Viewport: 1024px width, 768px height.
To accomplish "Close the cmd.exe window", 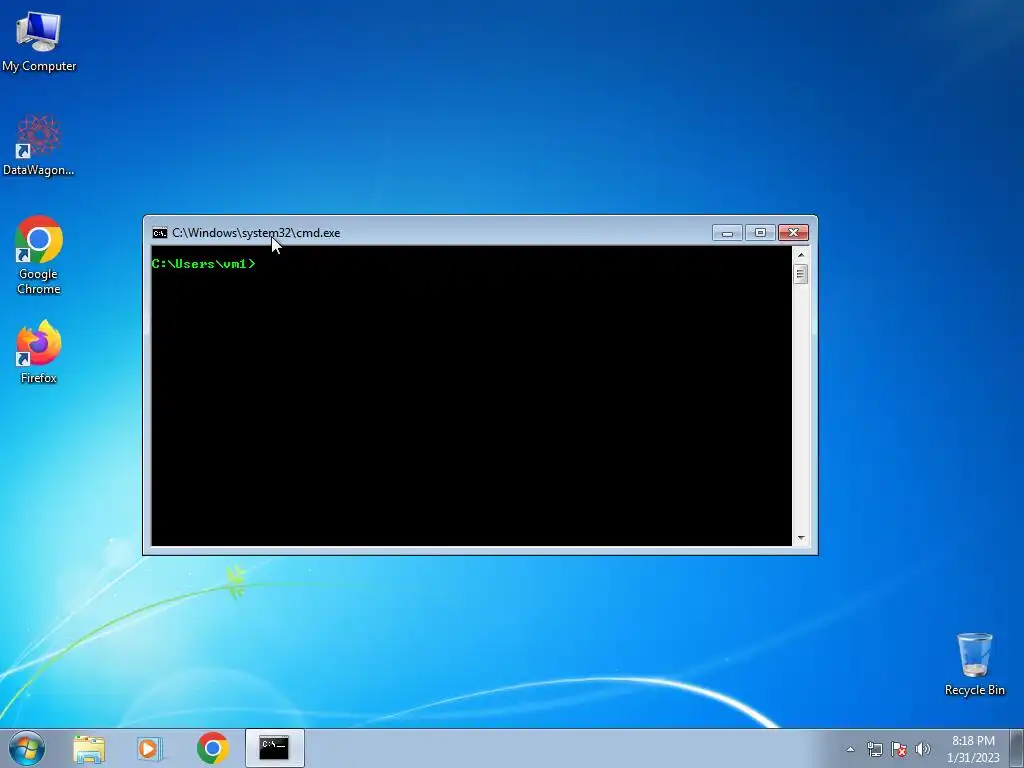I will click(793, 233).
